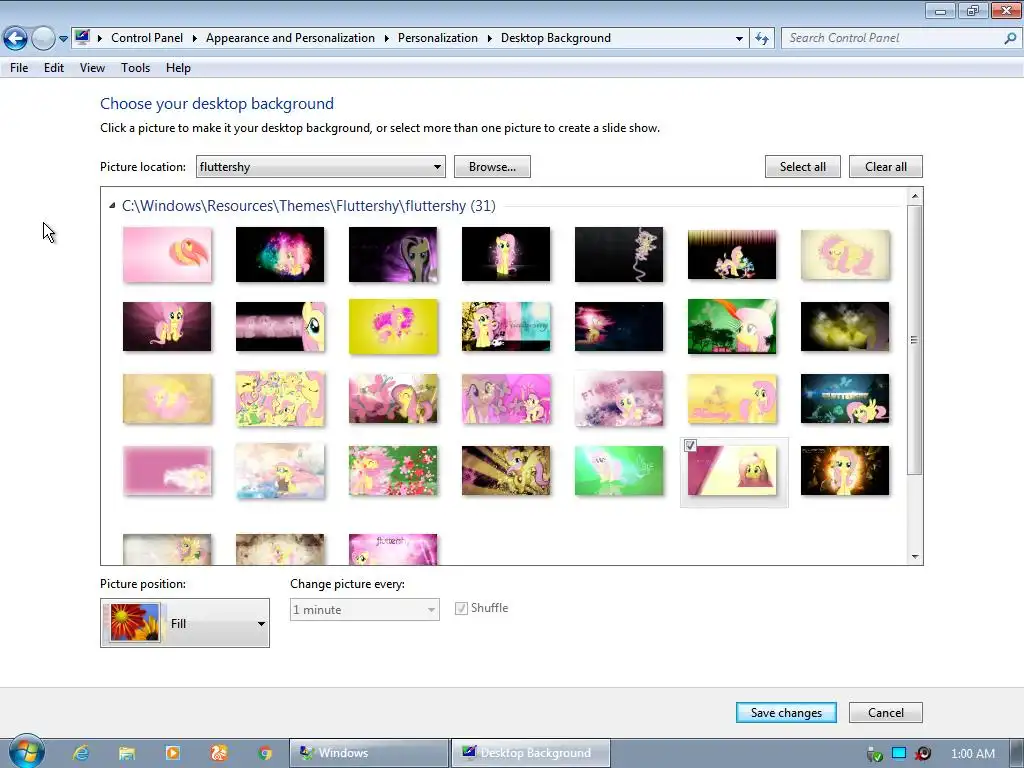The image size is (1024, 768).
Task: Select the sleeping Fluttershy cream wallpaper
Action: (845, 255)
